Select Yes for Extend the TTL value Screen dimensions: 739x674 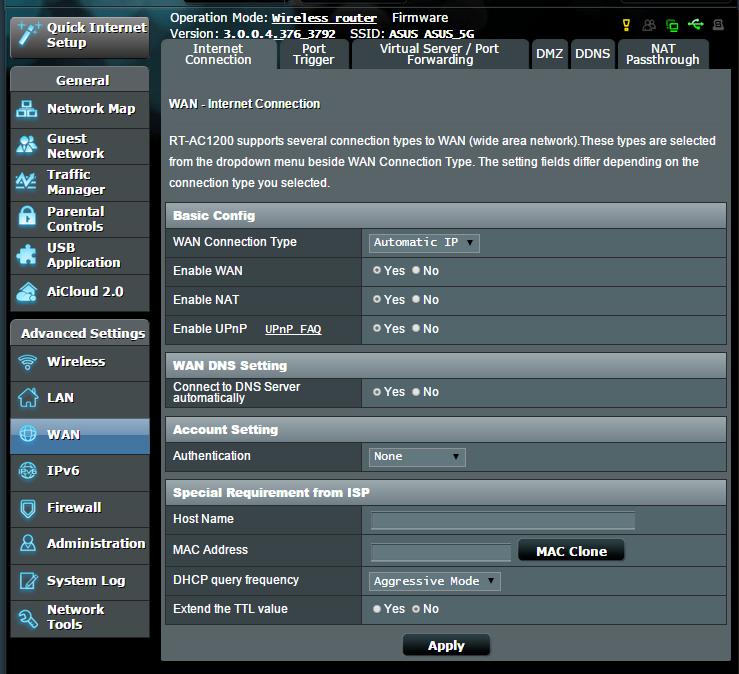coord(377,609)
